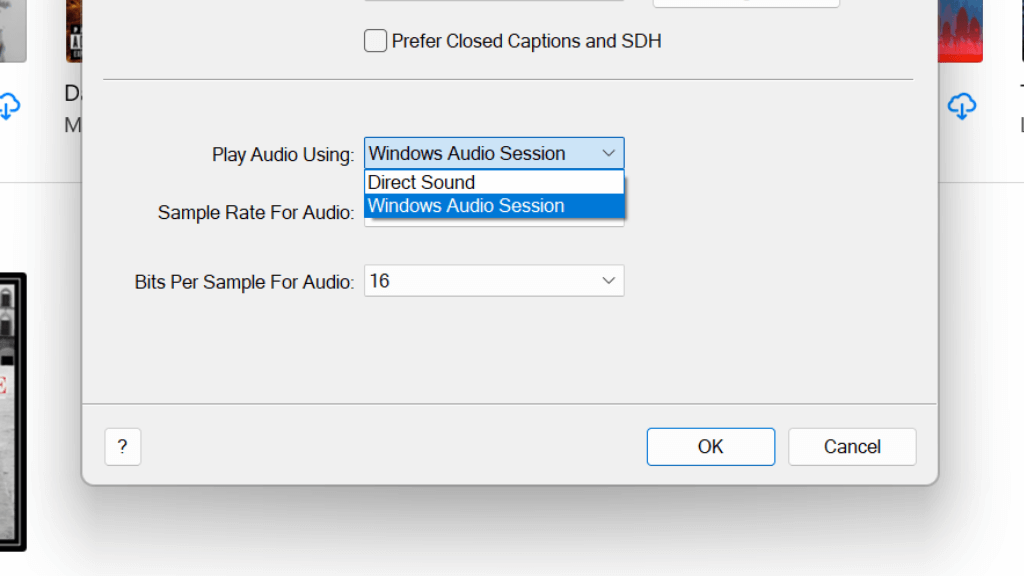Click the 'Play Audio Using:' label
The image size is (1024, 576).
pyautogui.click(x=283, y=155)
